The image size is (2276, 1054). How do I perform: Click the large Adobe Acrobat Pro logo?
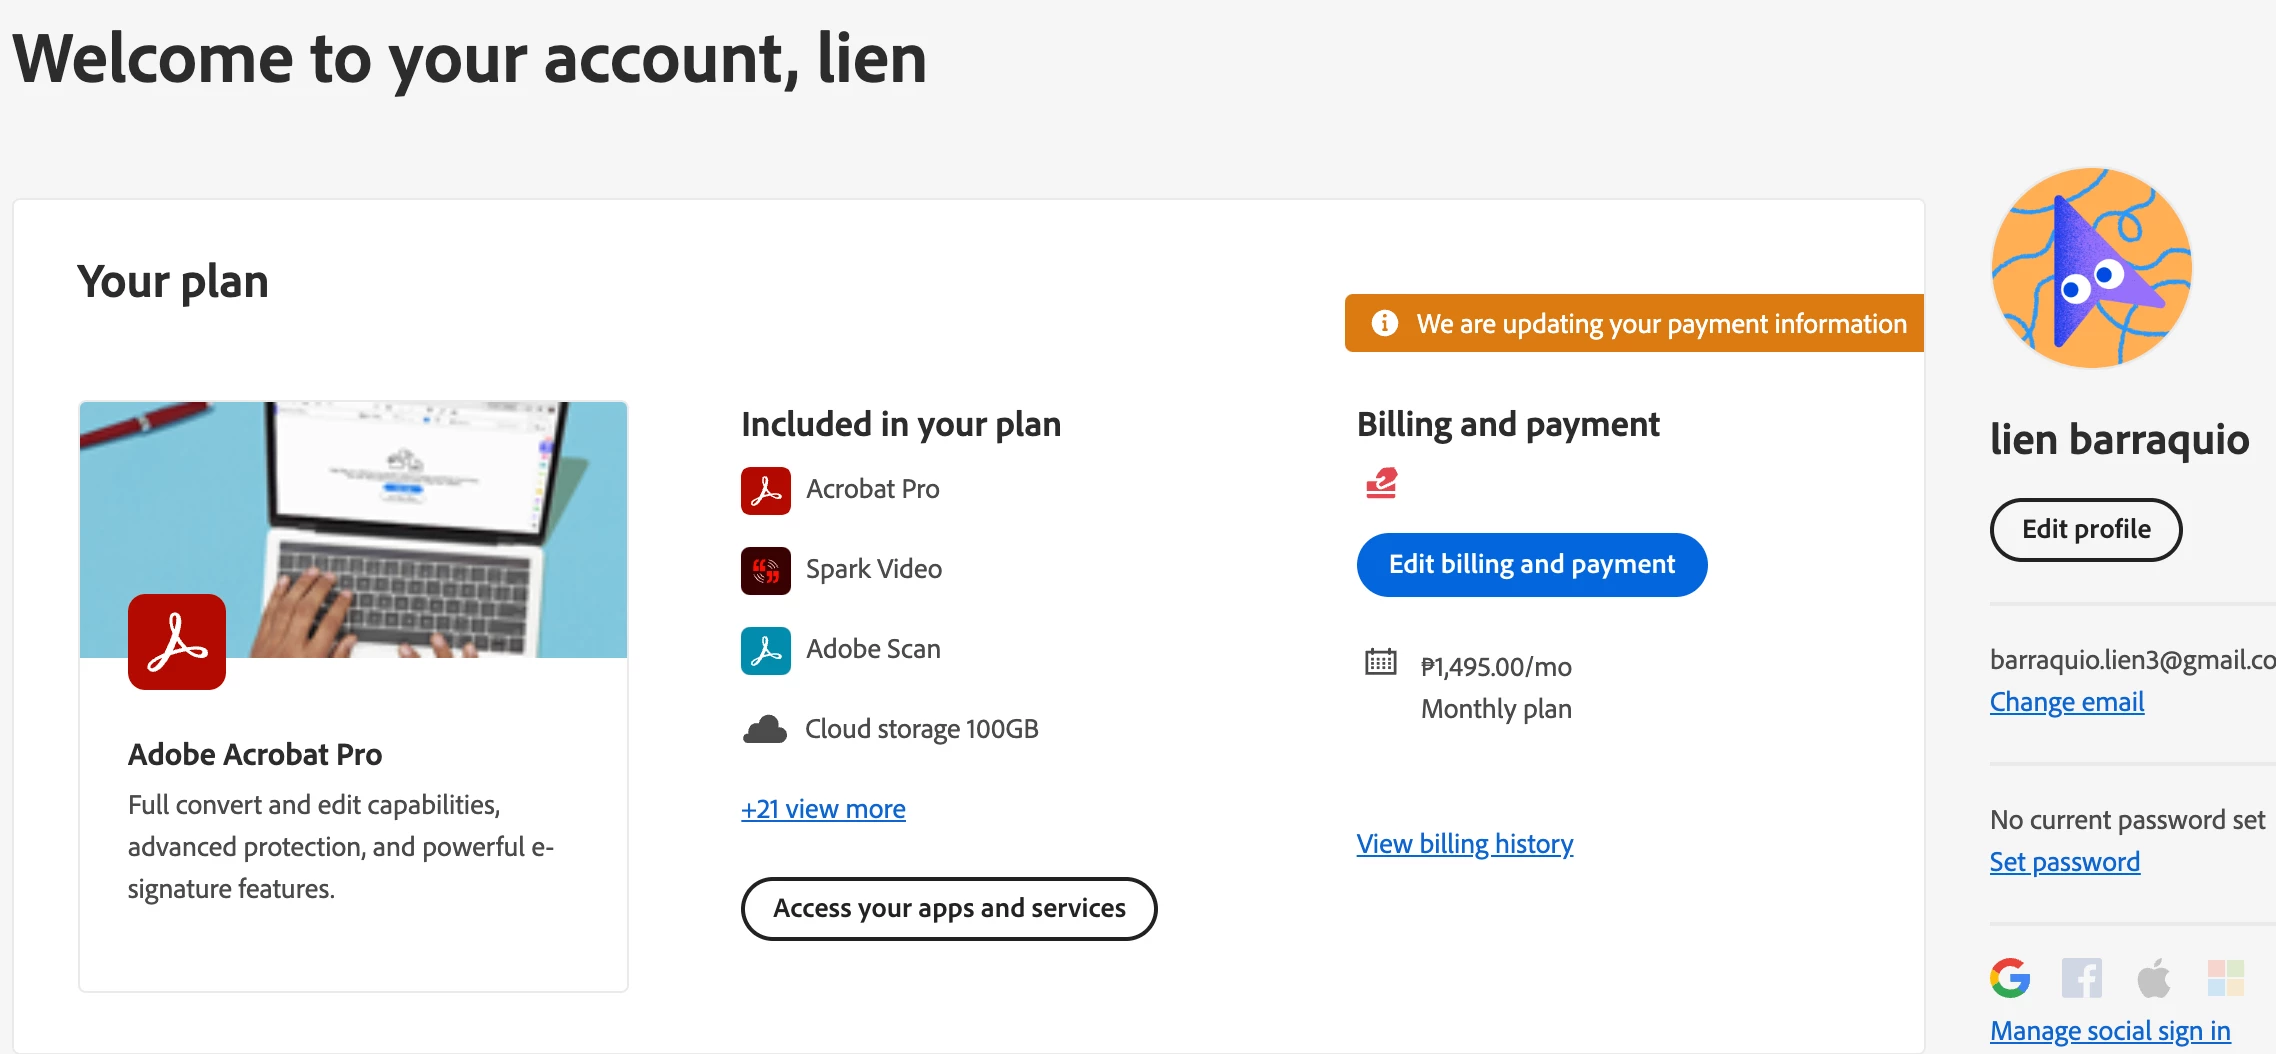(x=177, y=642)
